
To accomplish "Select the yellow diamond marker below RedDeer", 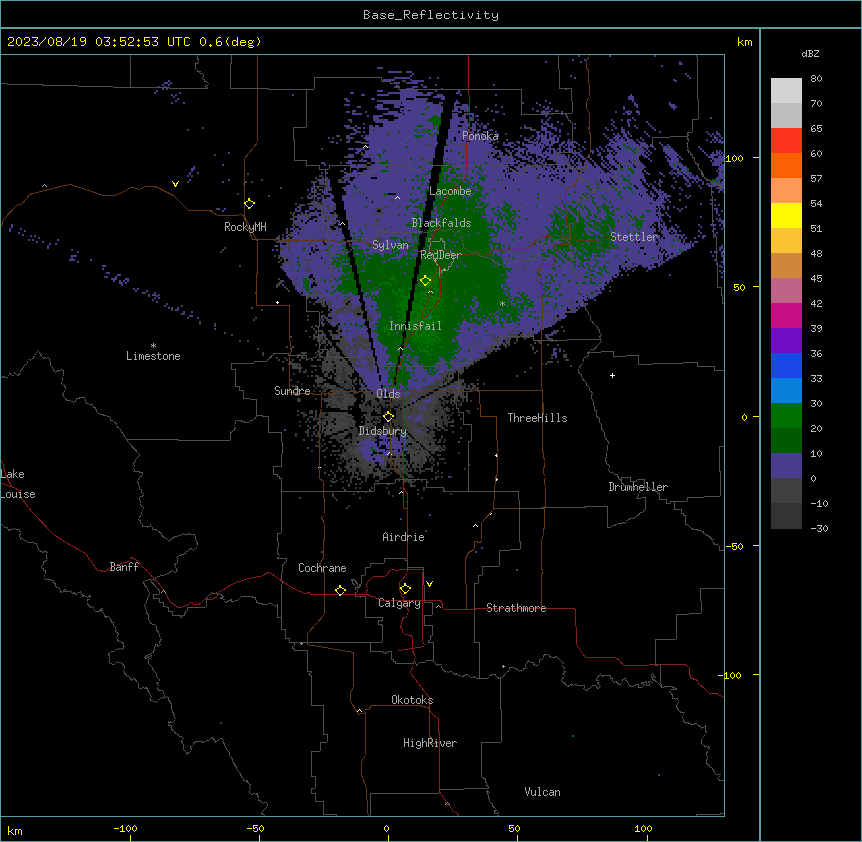I will (425, 281).
